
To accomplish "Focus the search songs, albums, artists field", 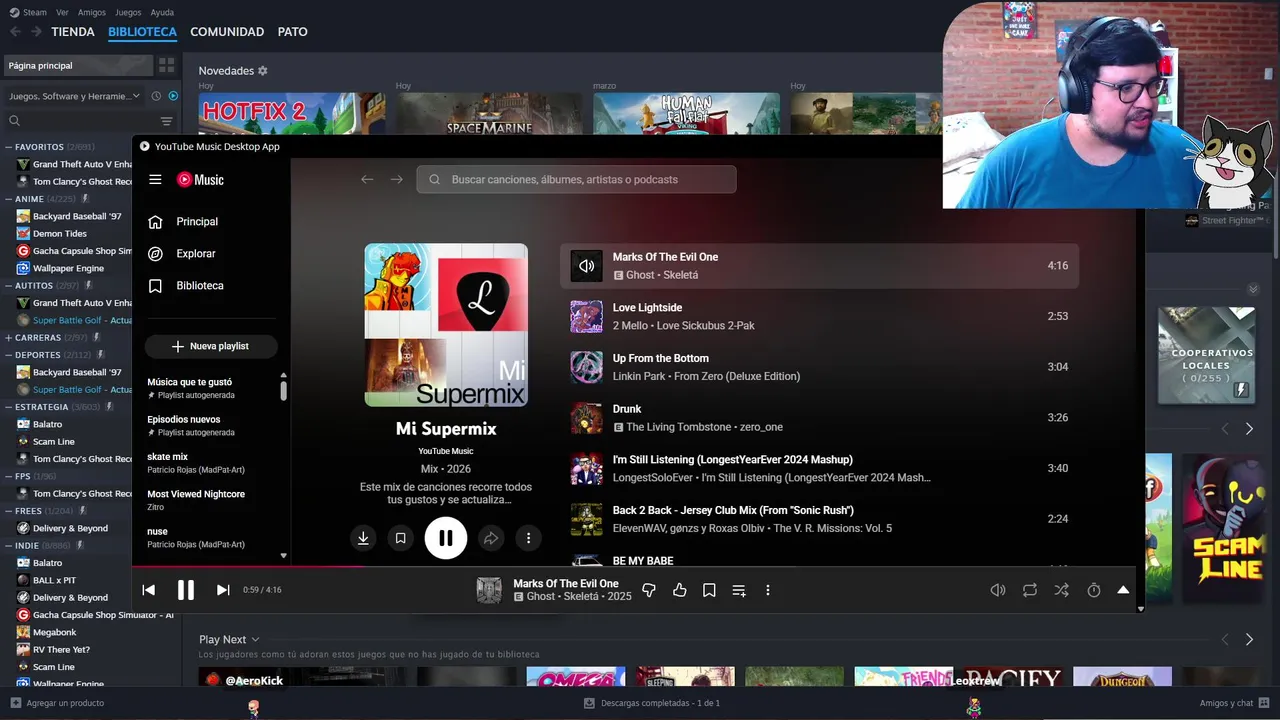I will pyautogui.click(x=577, y=180).
